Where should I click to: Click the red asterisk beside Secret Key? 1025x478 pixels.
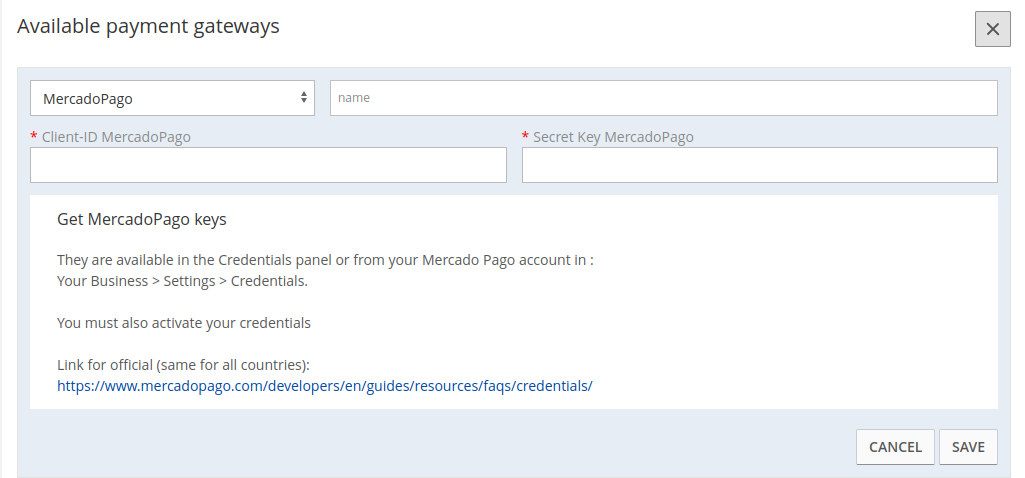coord(525,136)
